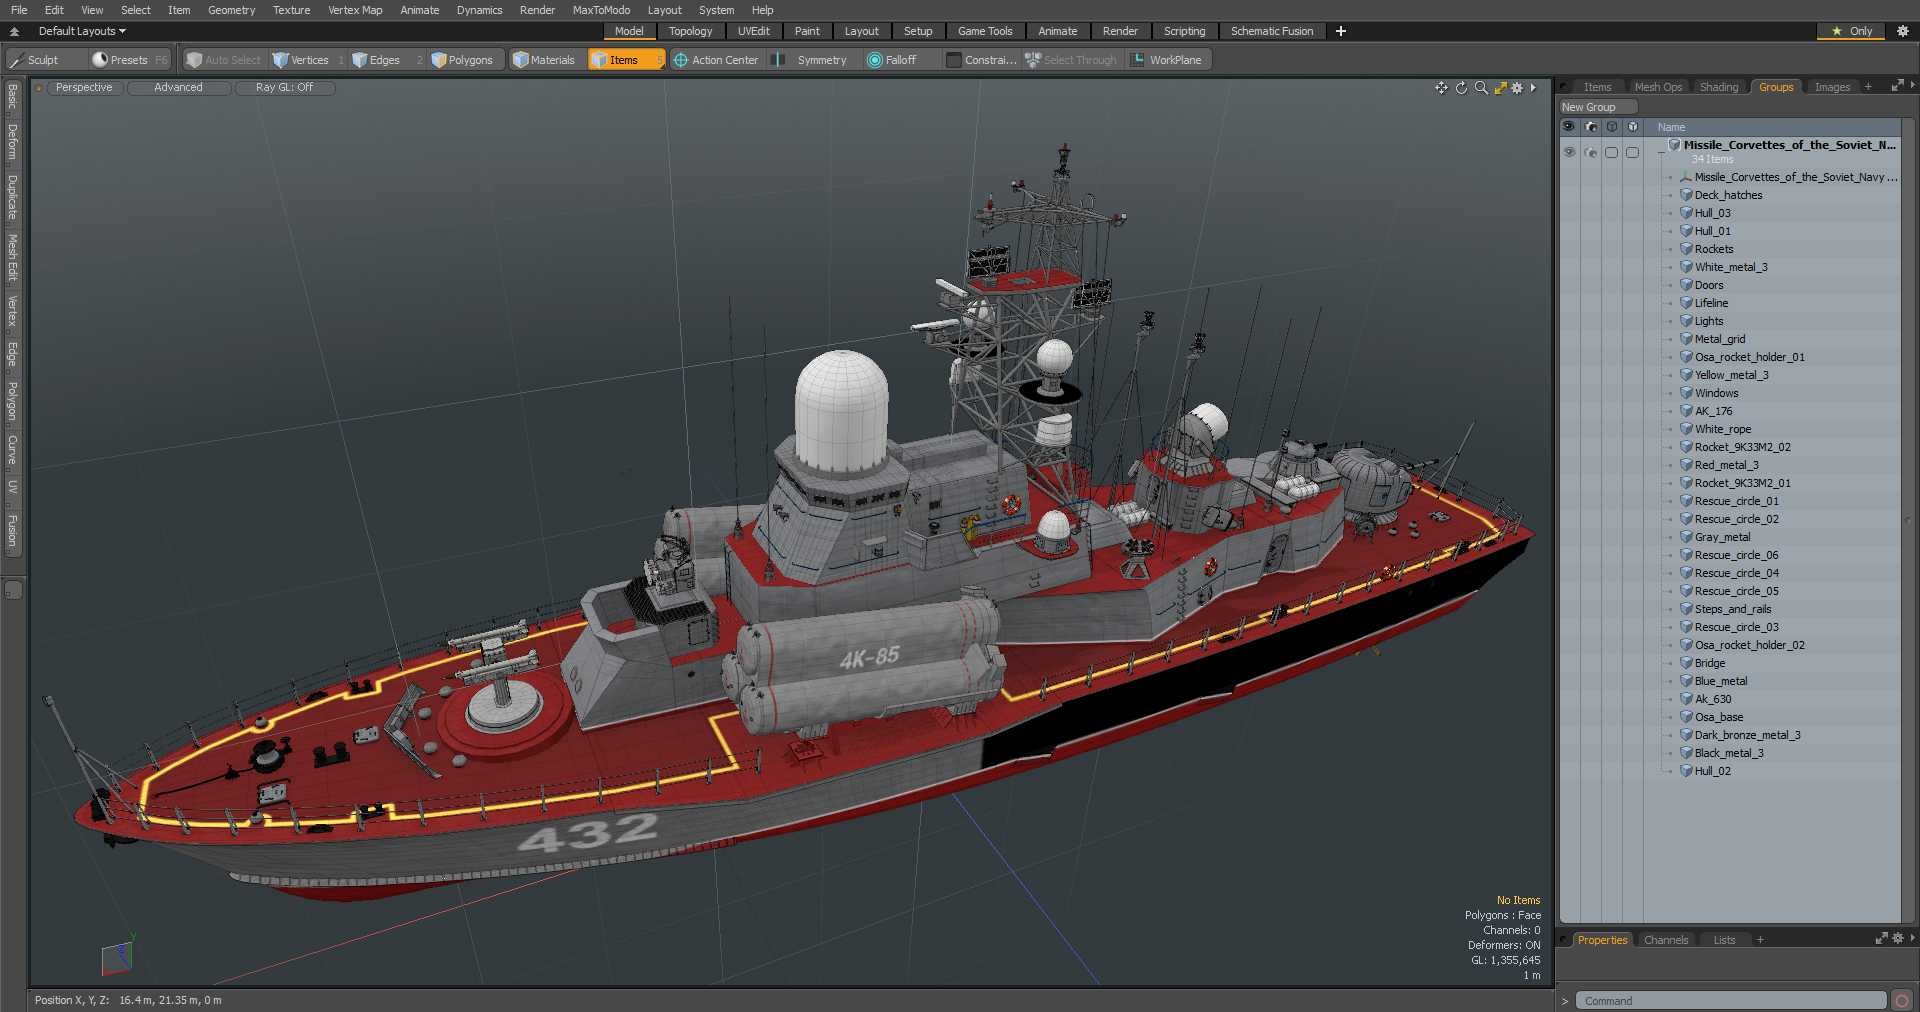This screenshot has width=1920, height=1012.
Task: Toggle the Only star button
Action: click(x=1851, y=31)
